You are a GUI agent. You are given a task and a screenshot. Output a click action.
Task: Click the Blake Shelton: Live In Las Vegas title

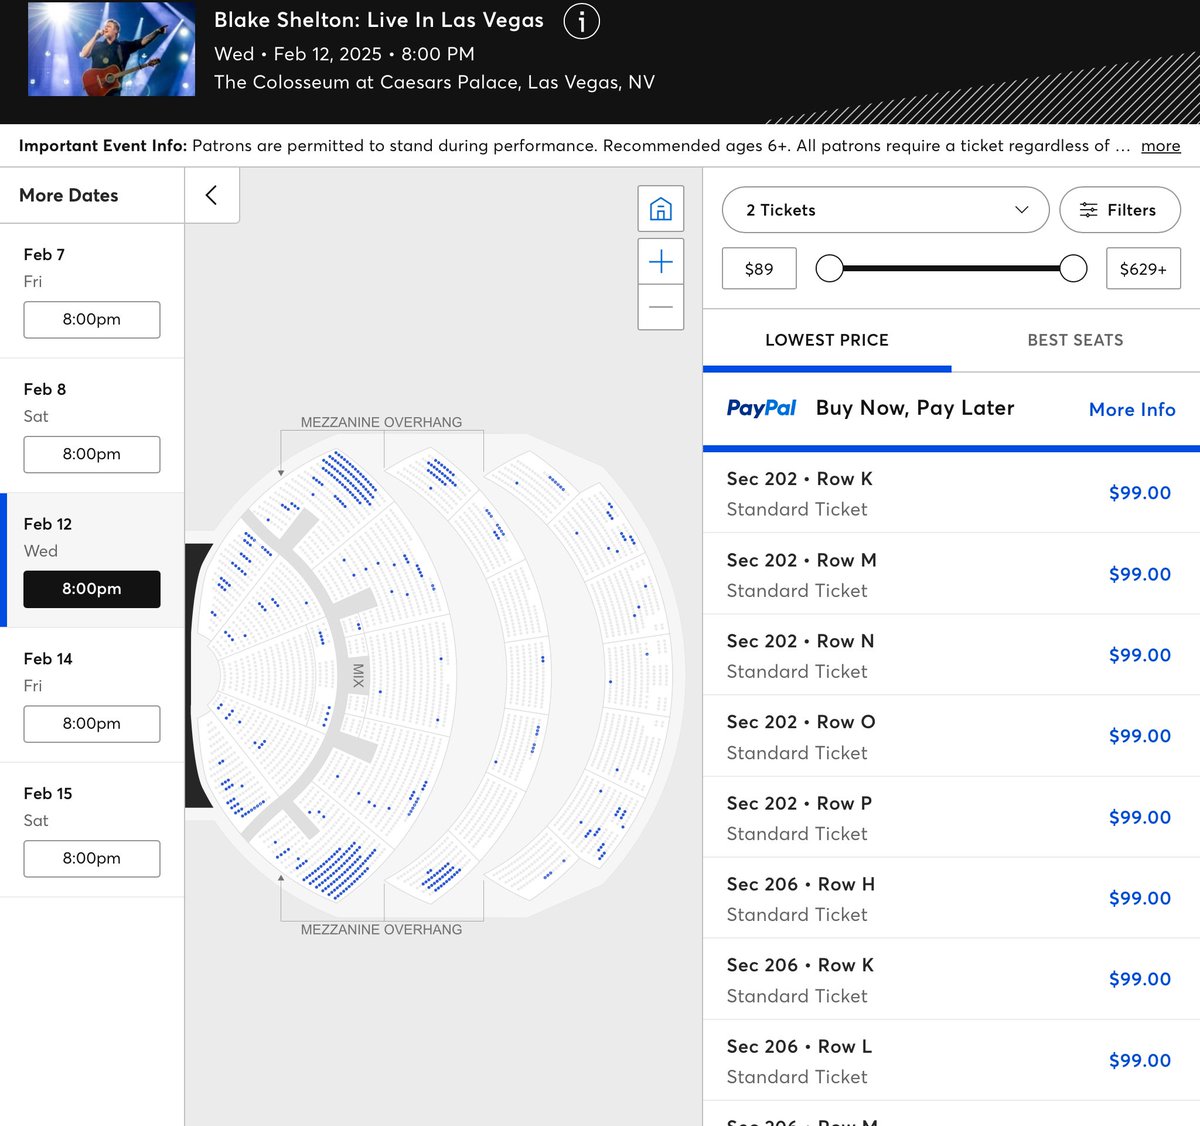379,20
